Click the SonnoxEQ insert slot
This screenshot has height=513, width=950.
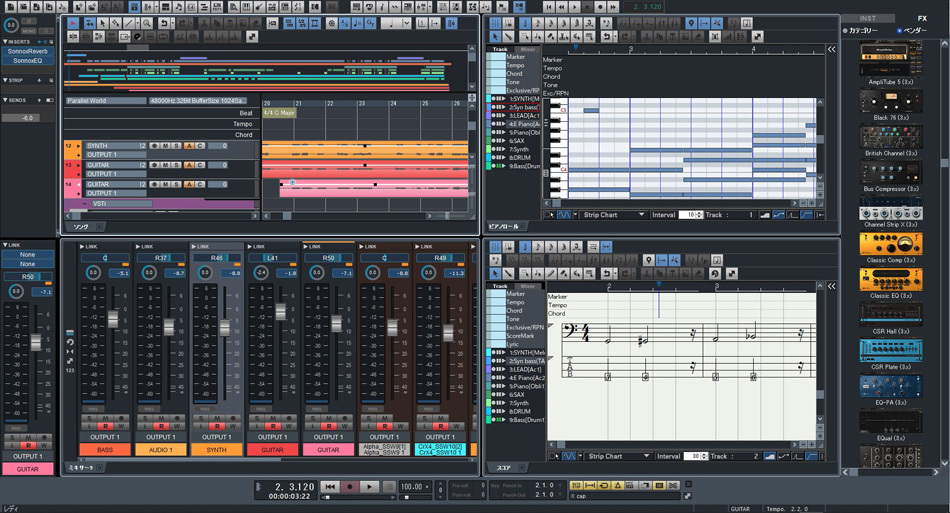25,61
